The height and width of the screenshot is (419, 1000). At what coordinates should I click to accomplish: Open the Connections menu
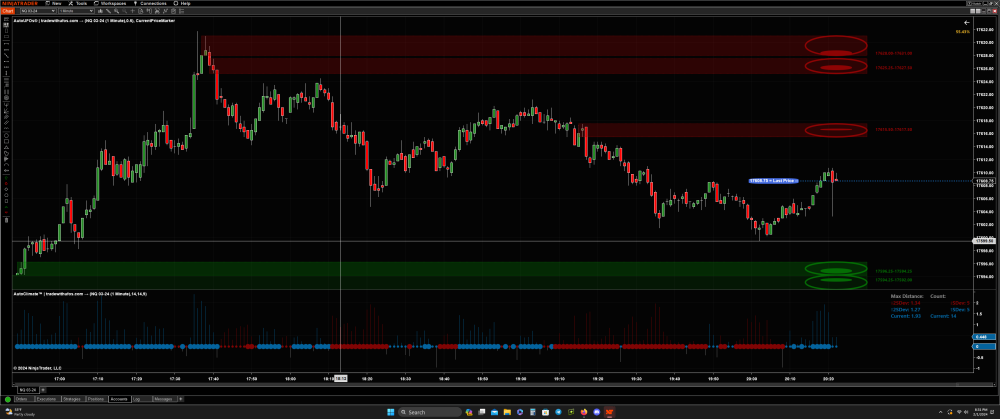[x=153, y=3]
